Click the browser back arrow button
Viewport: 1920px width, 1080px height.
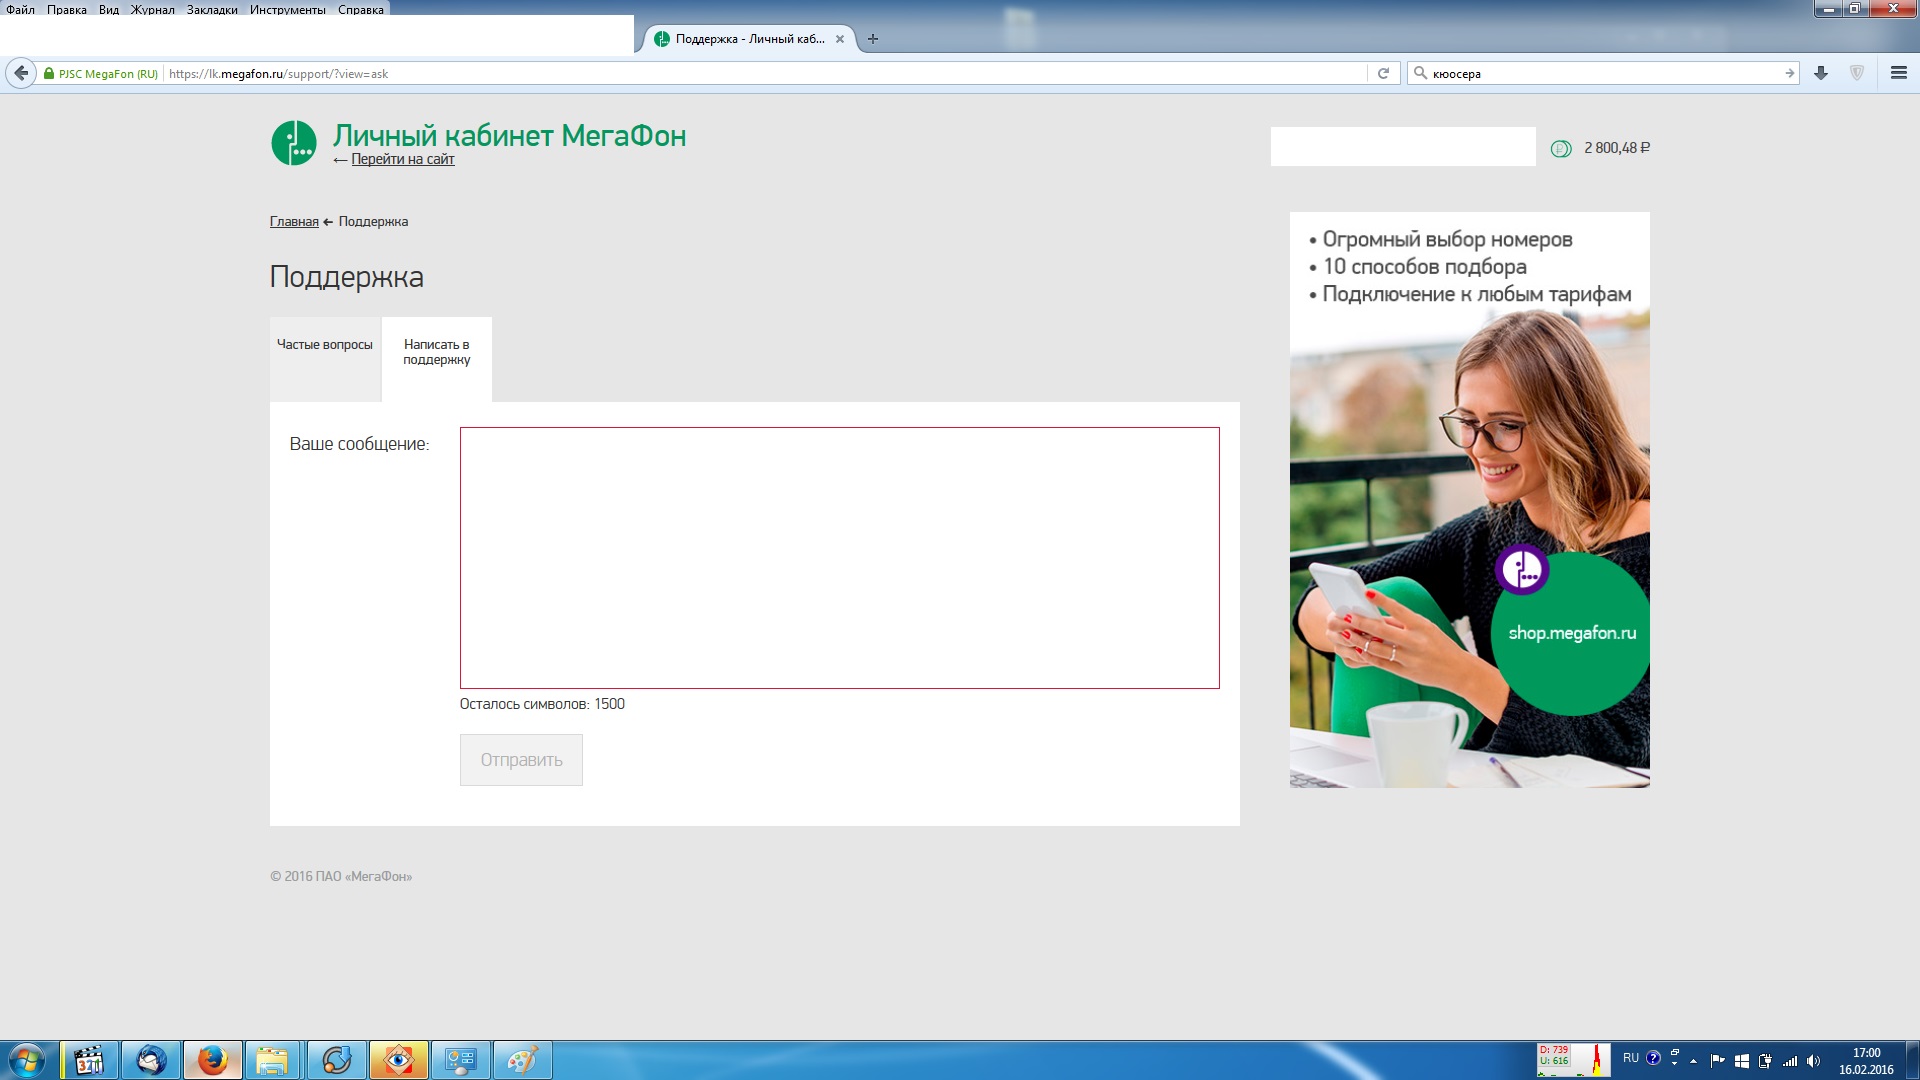[x=21, y=73]
